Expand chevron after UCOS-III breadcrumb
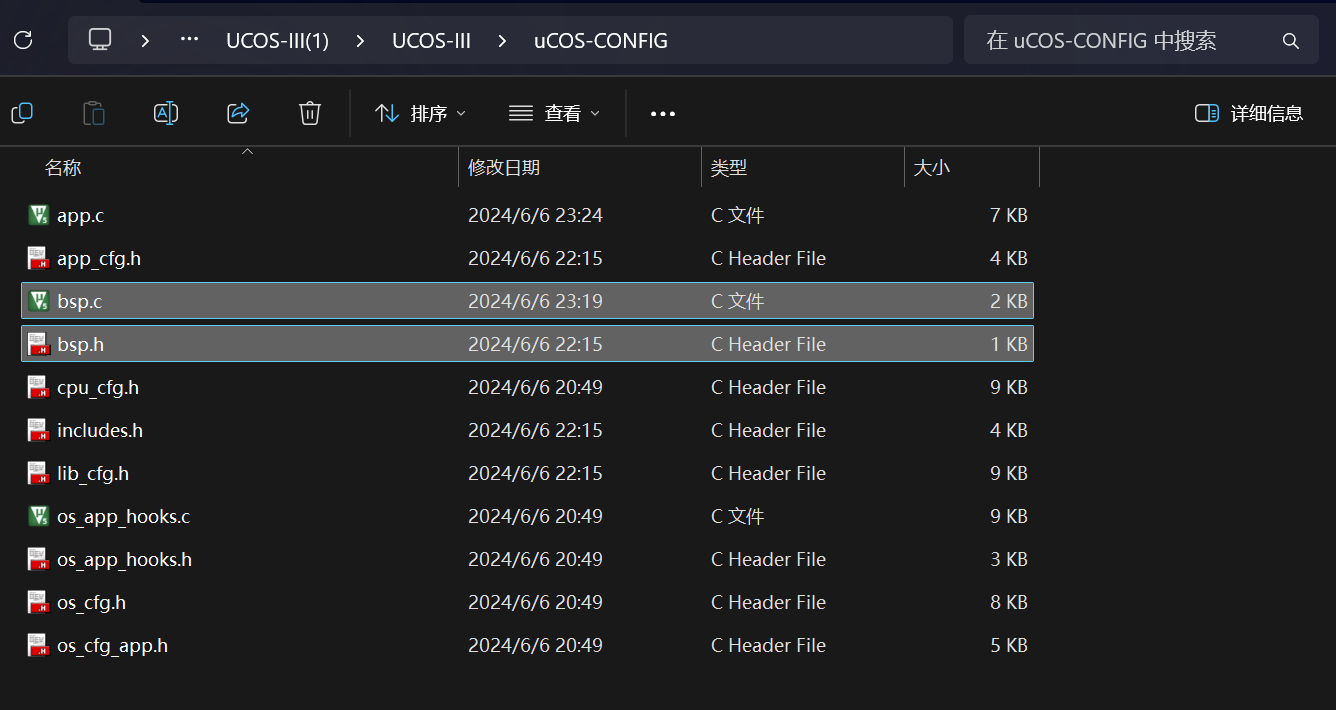The image size is (1336, 710). pos(502,41)
